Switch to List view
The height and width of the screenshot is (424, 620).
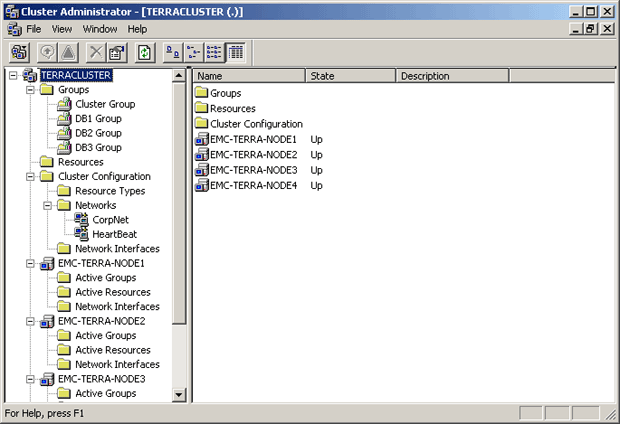click(x=214, y=52)
